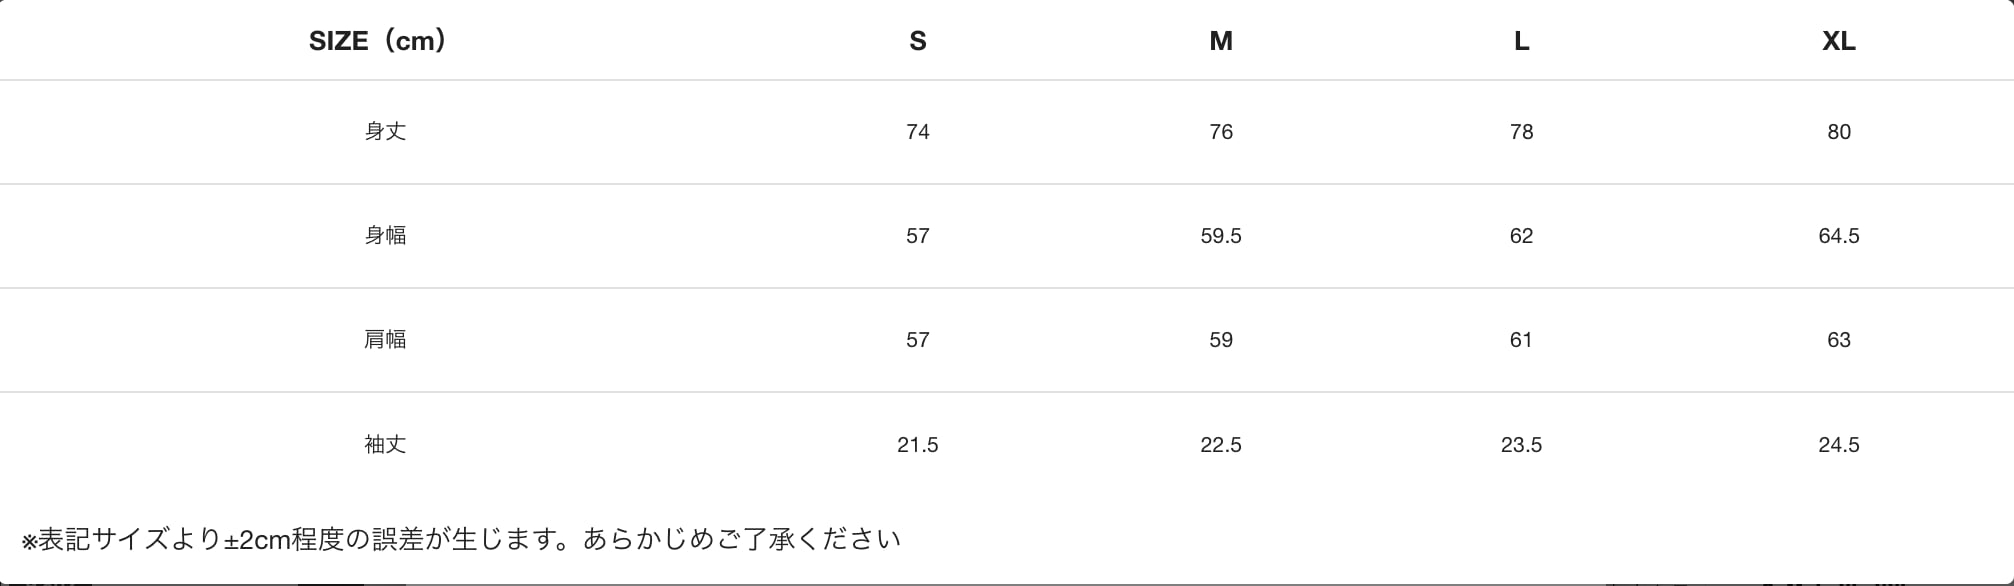Click the 袖丈 row label

click(385, 444)
